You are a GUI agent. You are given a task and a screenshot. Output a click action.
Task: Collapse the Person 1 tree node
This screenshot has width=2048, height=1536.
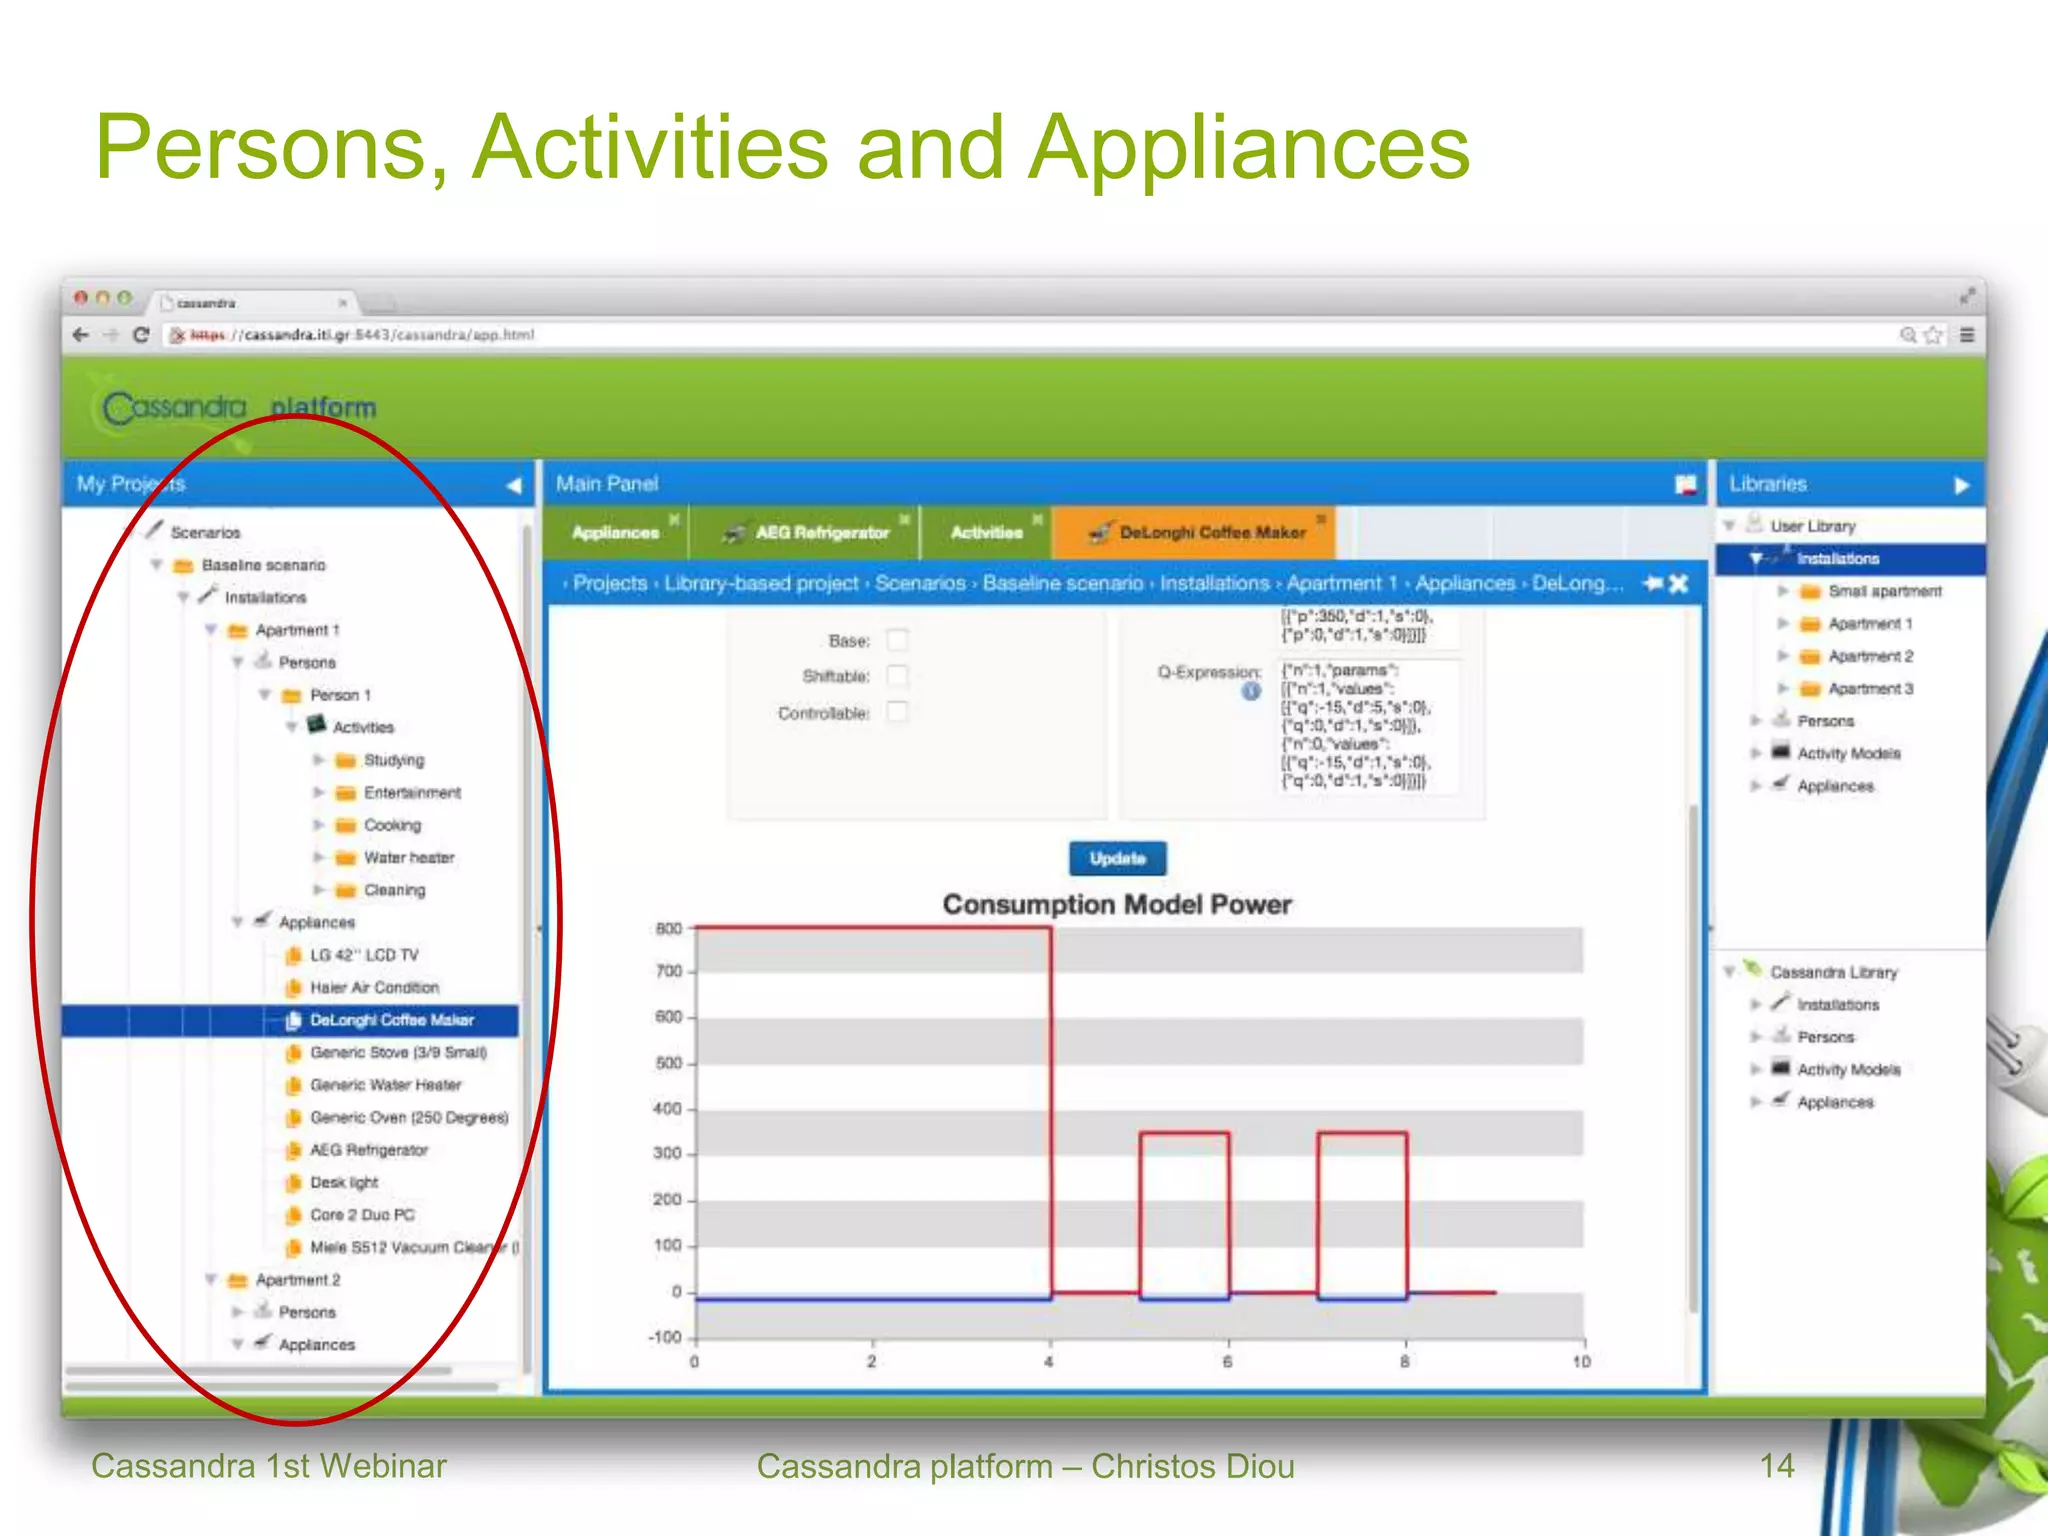point(265,695)
